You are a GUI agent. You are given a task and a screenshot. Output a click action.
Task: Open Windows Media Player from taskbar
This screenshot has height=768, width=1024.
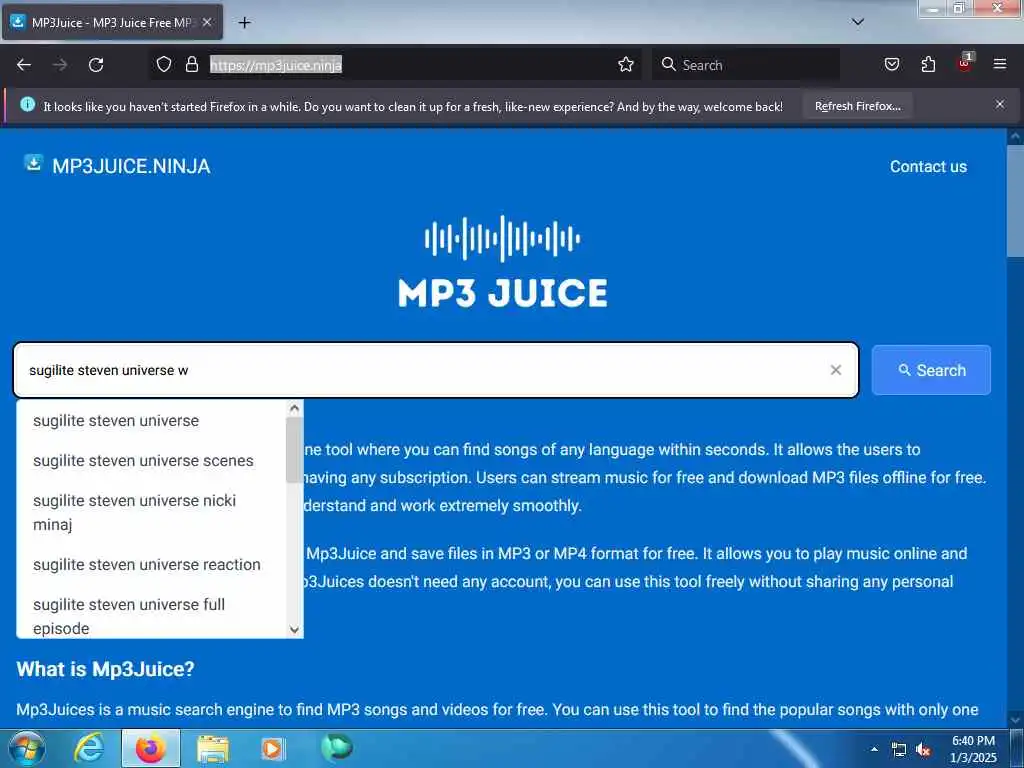(272, 749)
